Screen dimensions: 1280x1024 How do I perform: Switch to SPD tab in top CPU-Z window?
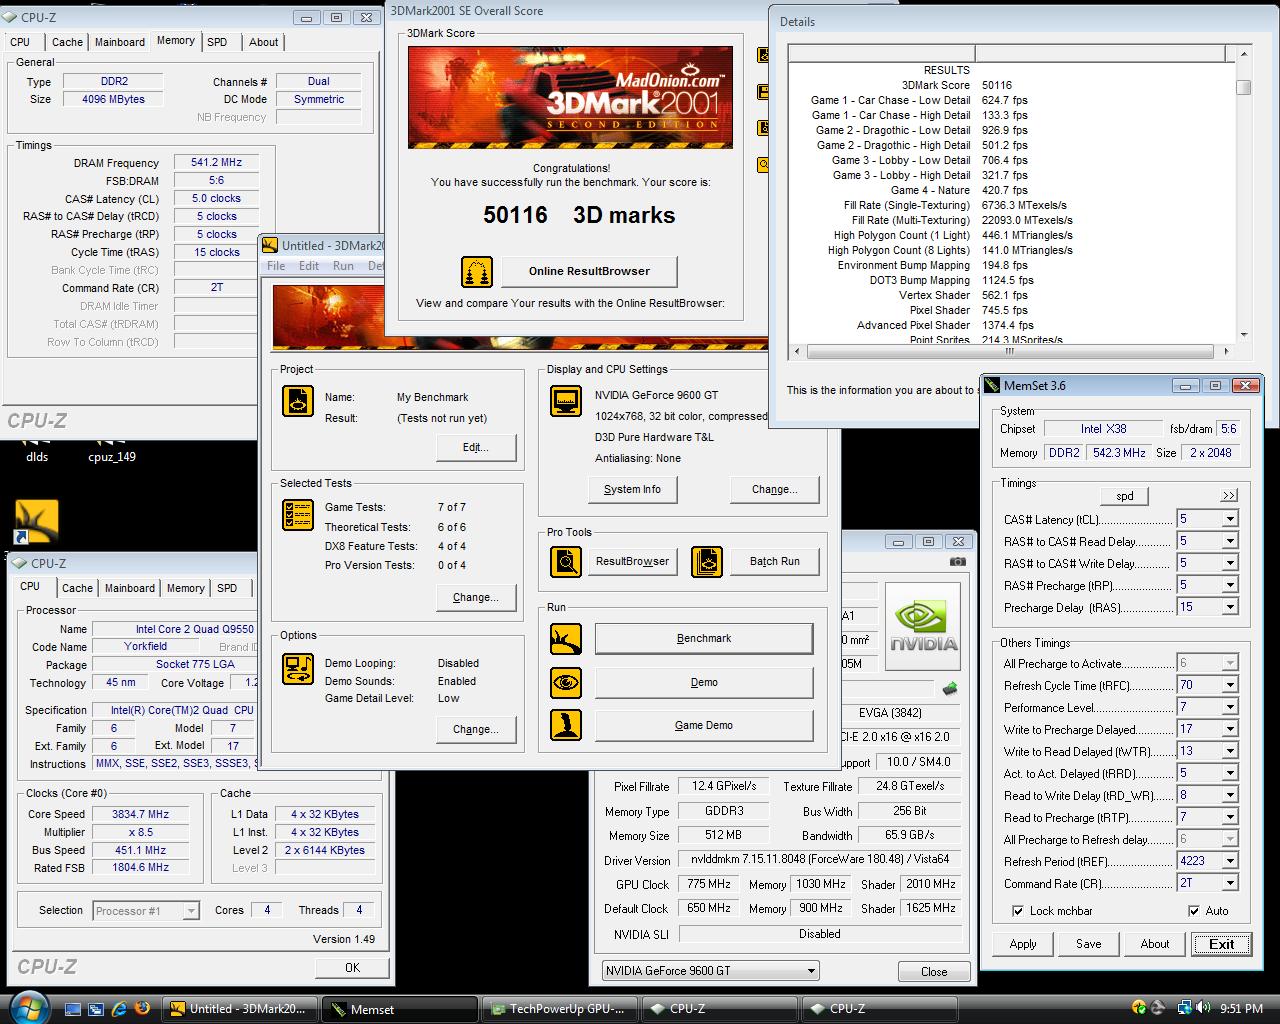(217, 42)
